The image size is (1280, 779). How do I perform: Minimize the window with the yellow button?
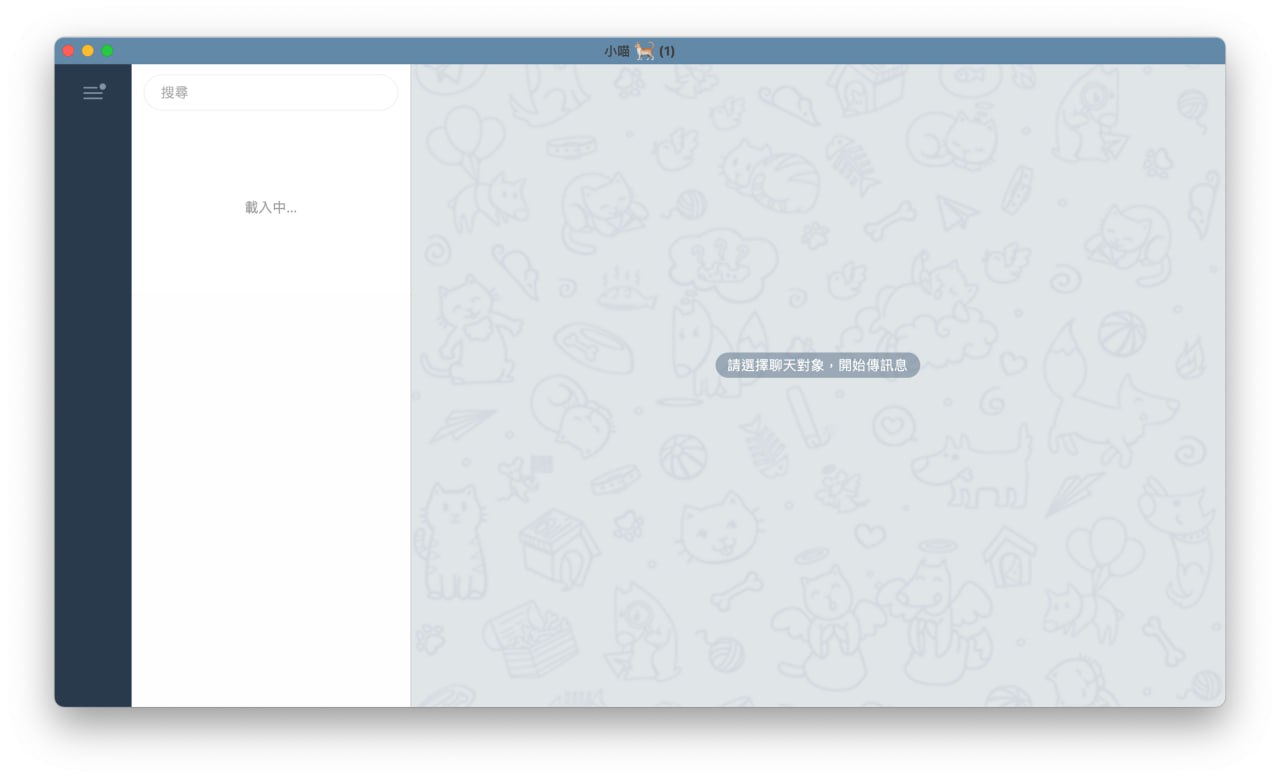coord(88,51)
